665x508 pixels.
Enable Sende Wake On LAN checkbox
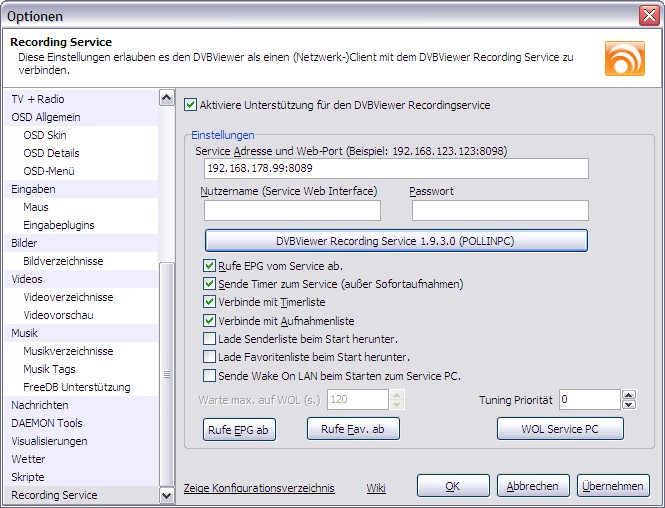click(210, 375)
